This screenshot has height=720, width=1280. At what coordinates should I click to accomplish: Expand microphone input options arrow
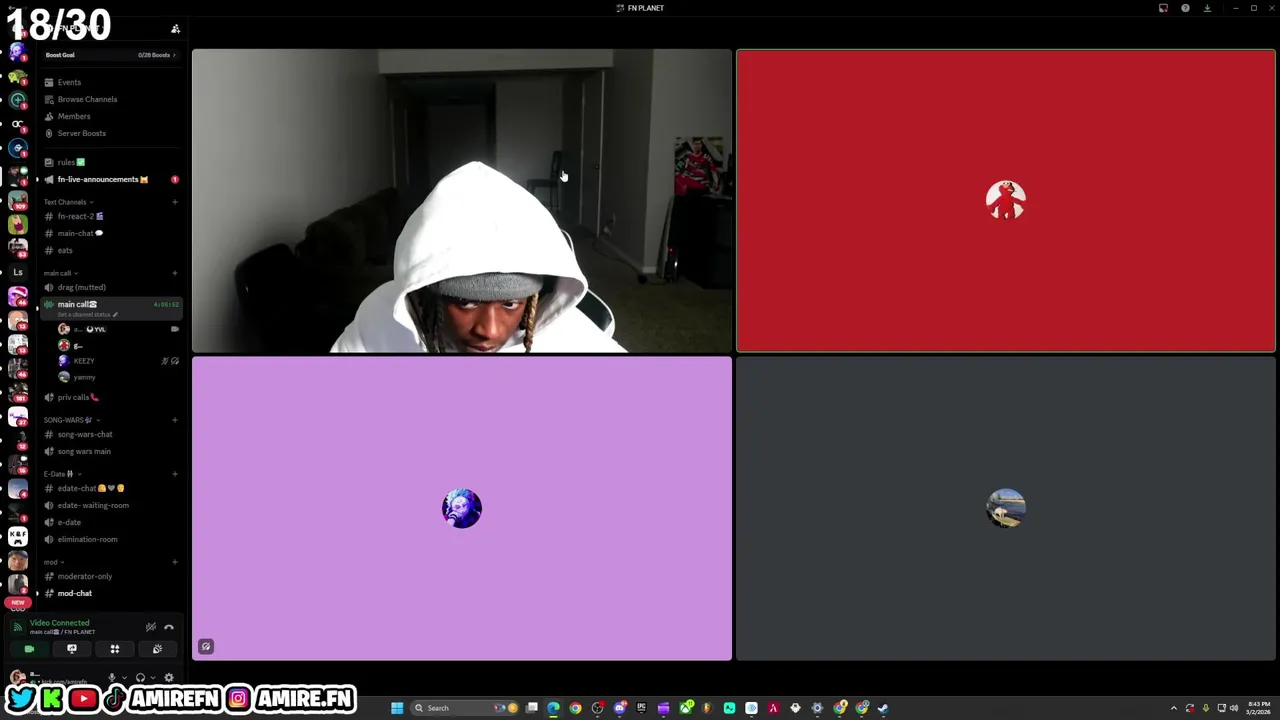point(124,678)
